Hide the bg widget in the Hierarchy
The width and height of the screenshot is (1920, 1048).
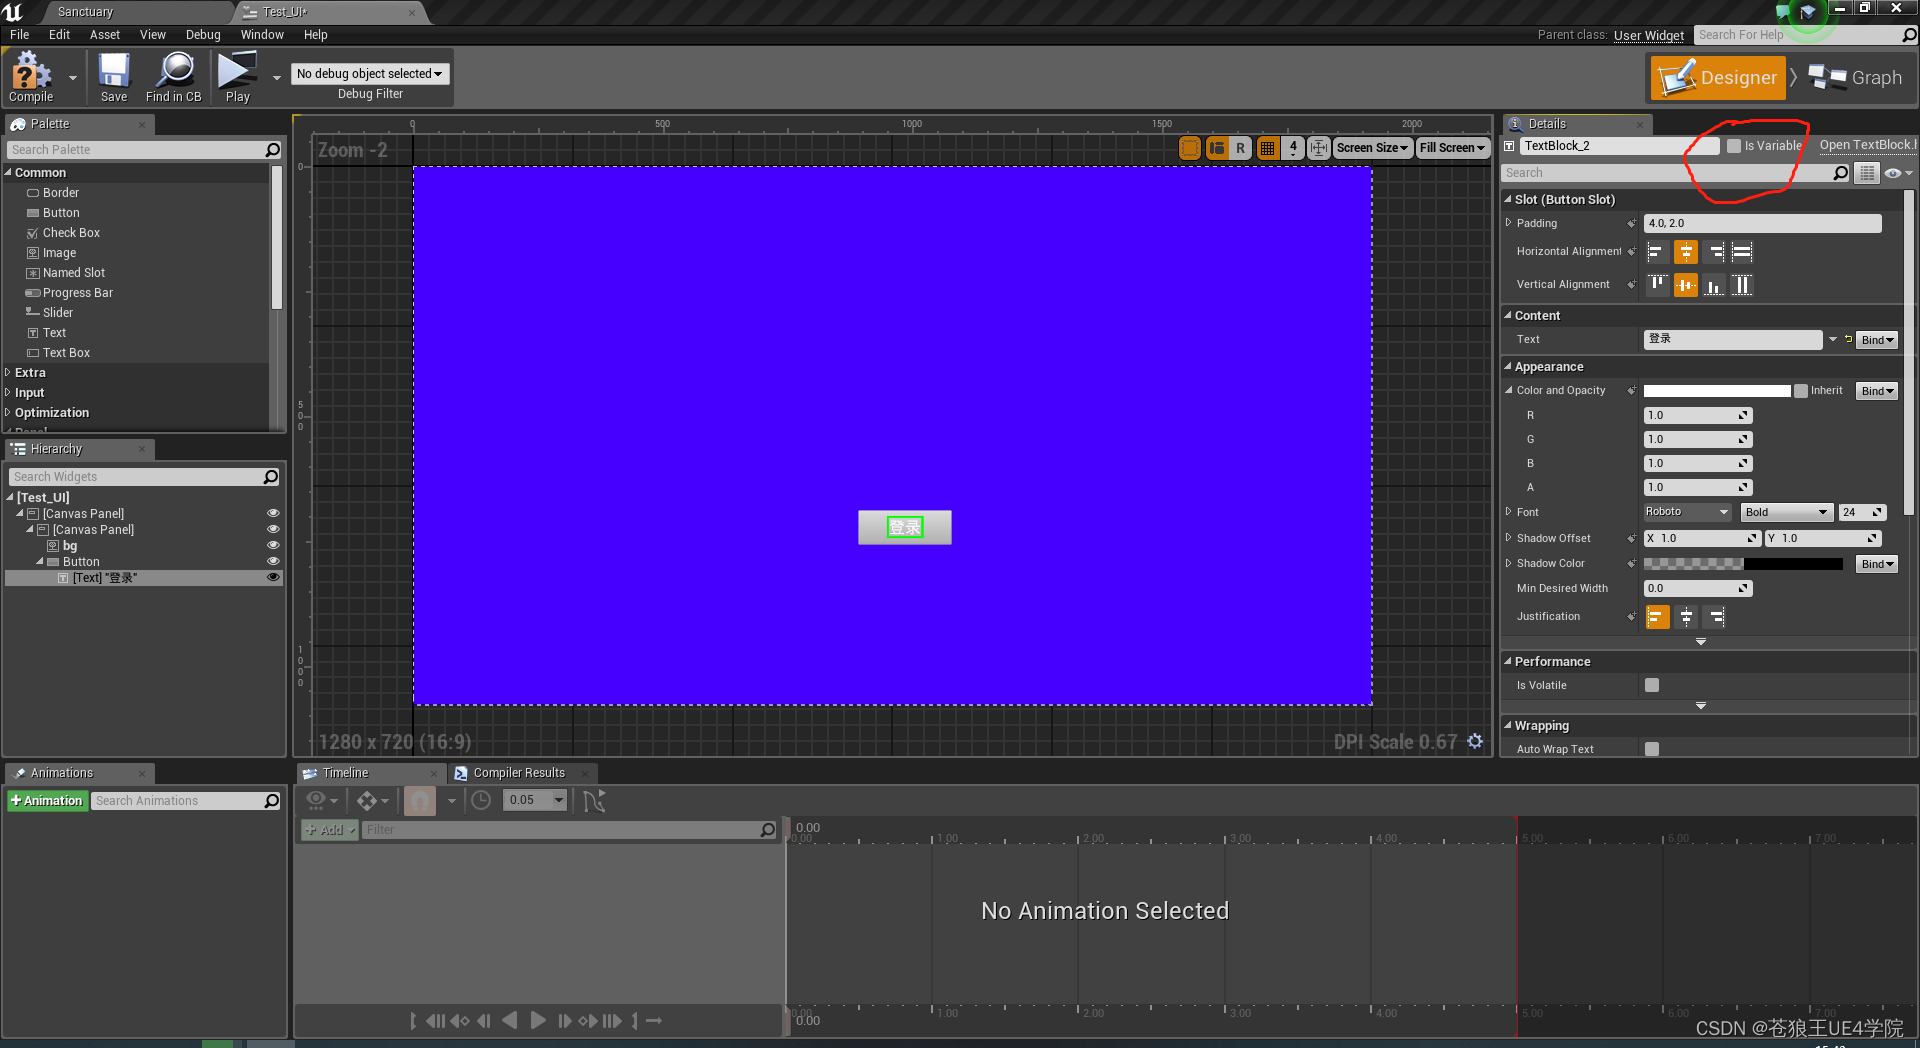[x=272, y=545]
